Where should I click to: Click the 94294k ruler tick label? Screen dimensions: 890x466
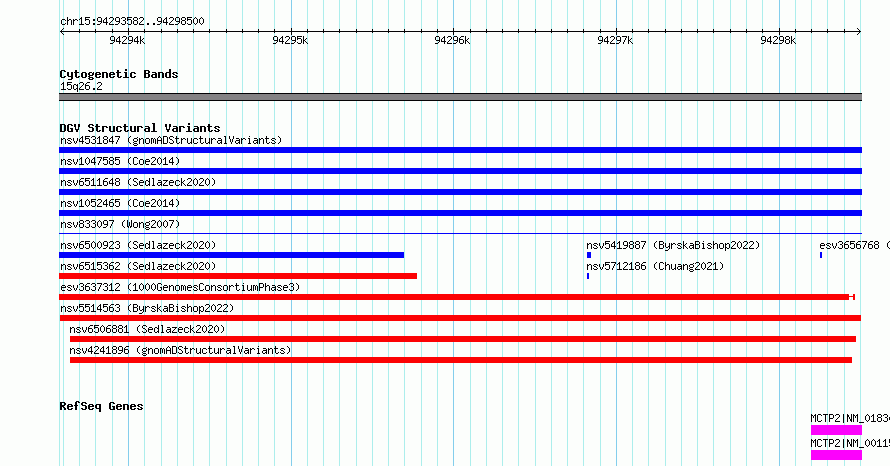tap(127, 40)
